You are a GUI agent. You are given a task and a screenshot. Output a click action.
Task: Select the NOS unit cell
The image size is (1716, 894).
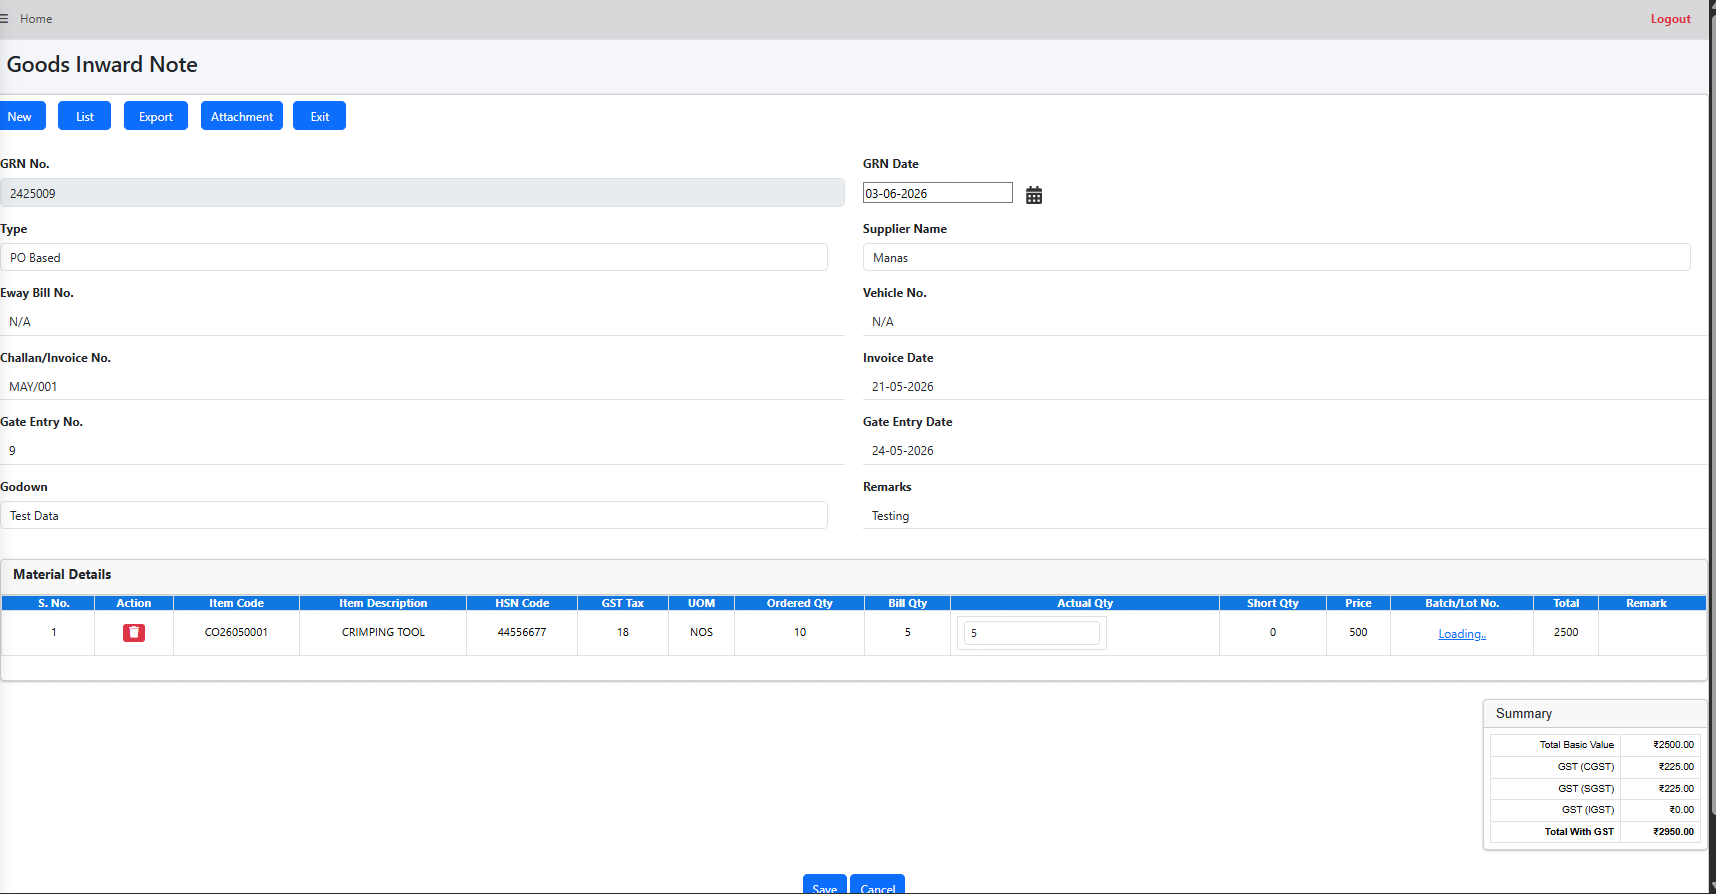pyautogui.click(x=702, y=633)
